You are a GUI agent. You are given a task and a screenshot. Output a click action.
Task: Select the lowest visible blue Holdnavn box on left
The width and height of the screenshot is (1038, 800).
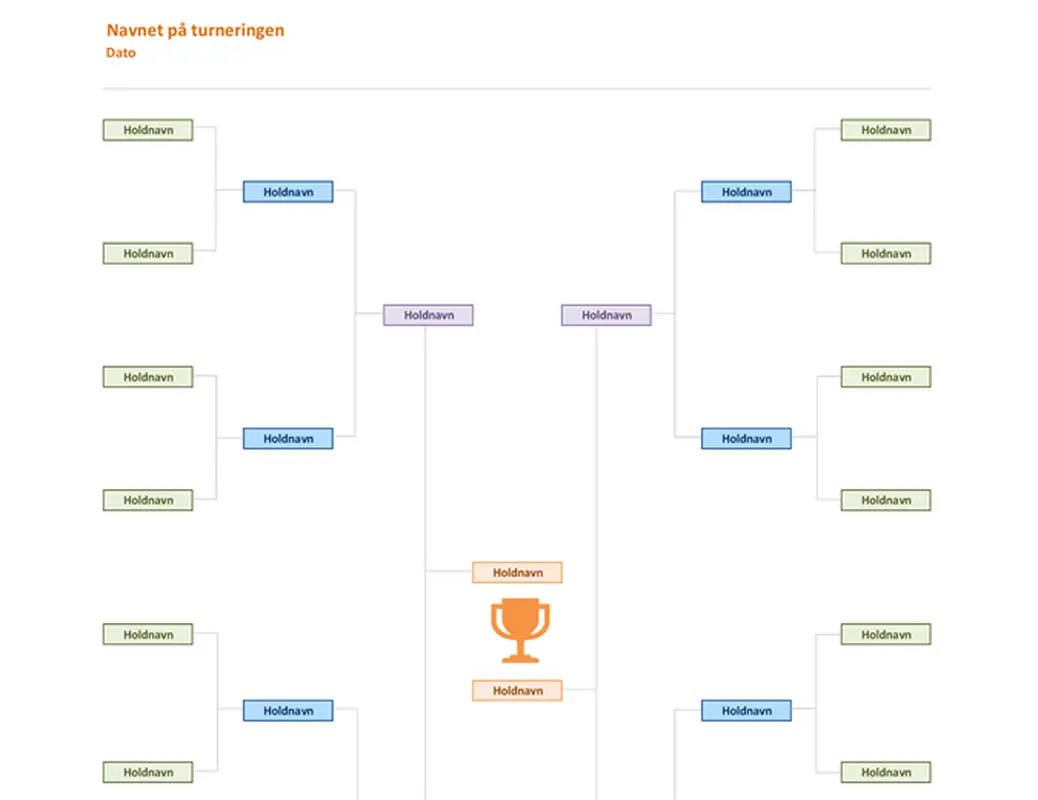point(287,711)
